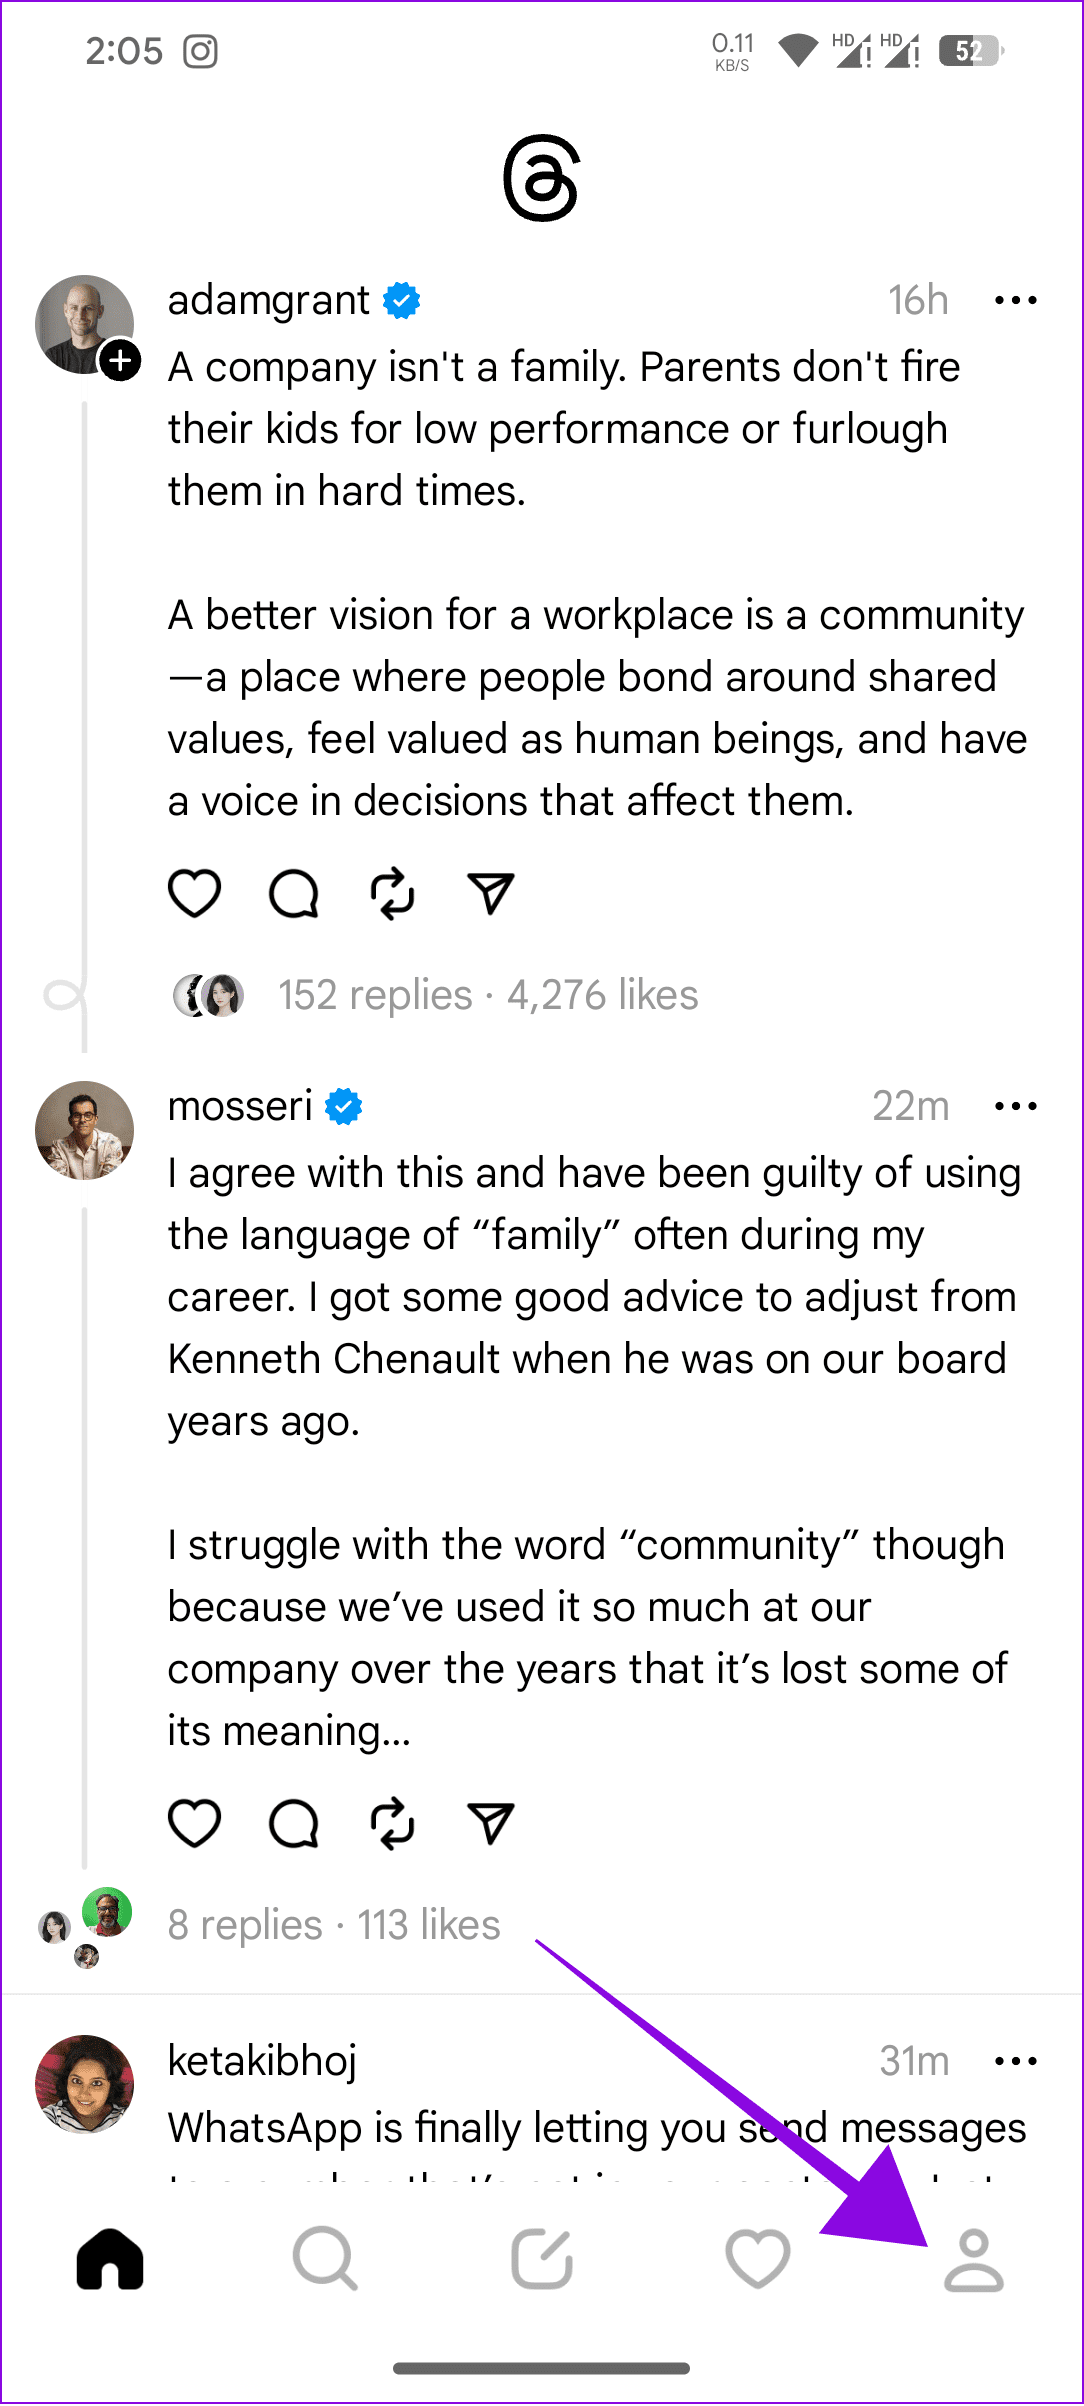Like mosseri's reply with heart icon
The image size is (1084, 2406).
[x=194, y=1823]
